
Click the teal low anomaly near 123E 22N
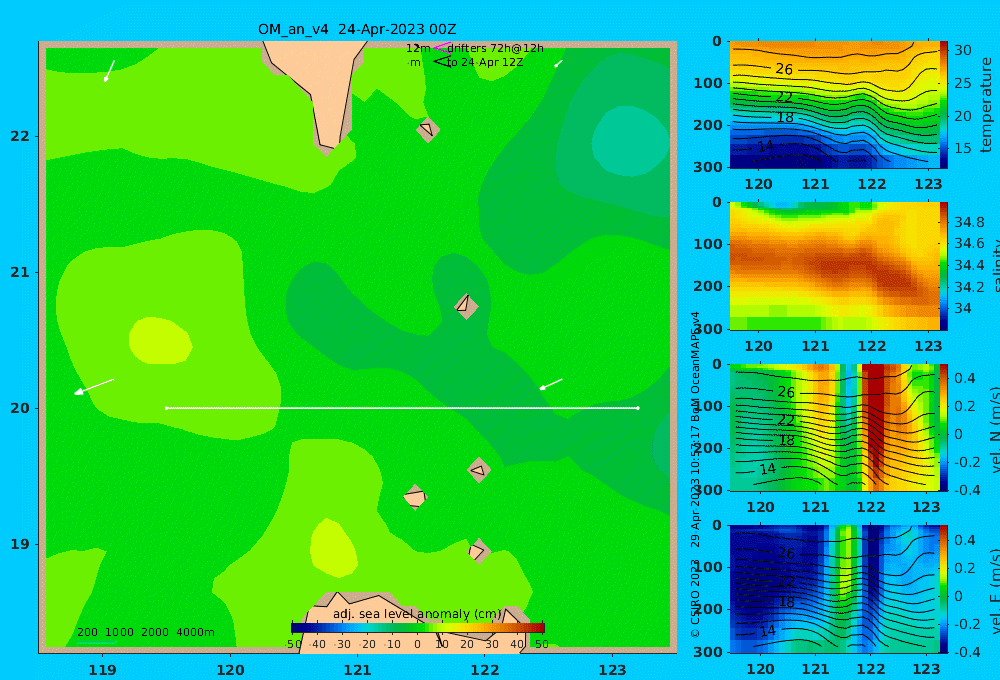click(x=631, y=141)
